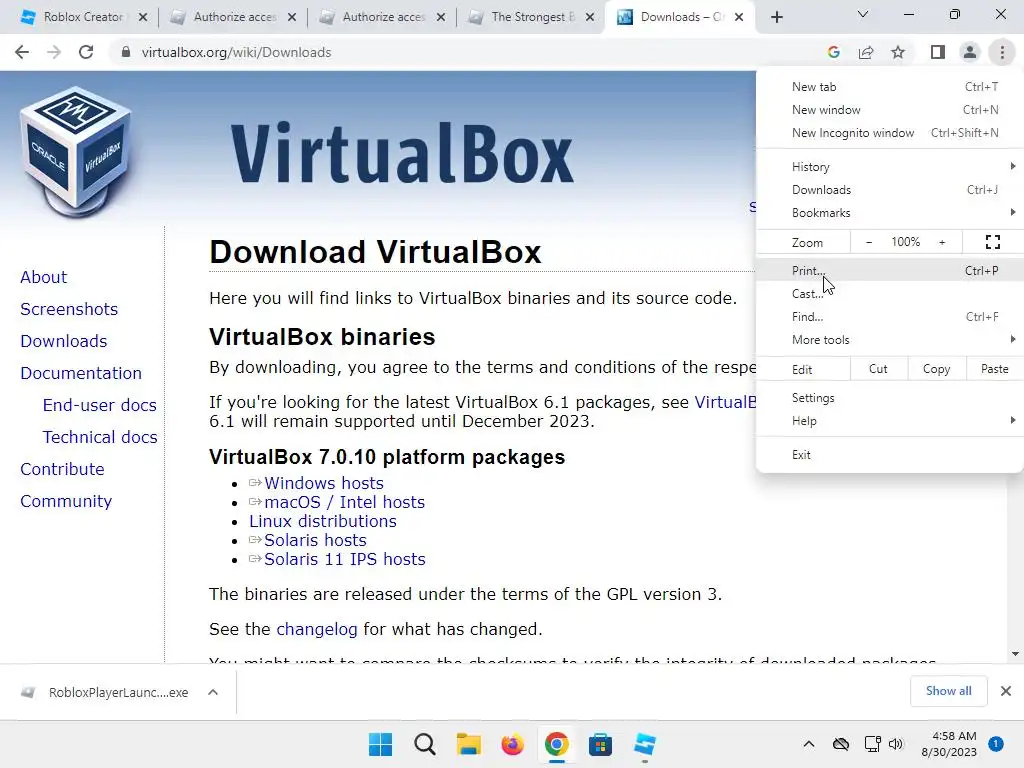
Task: View site info via the lock icon
Action: tap(126, 52)
